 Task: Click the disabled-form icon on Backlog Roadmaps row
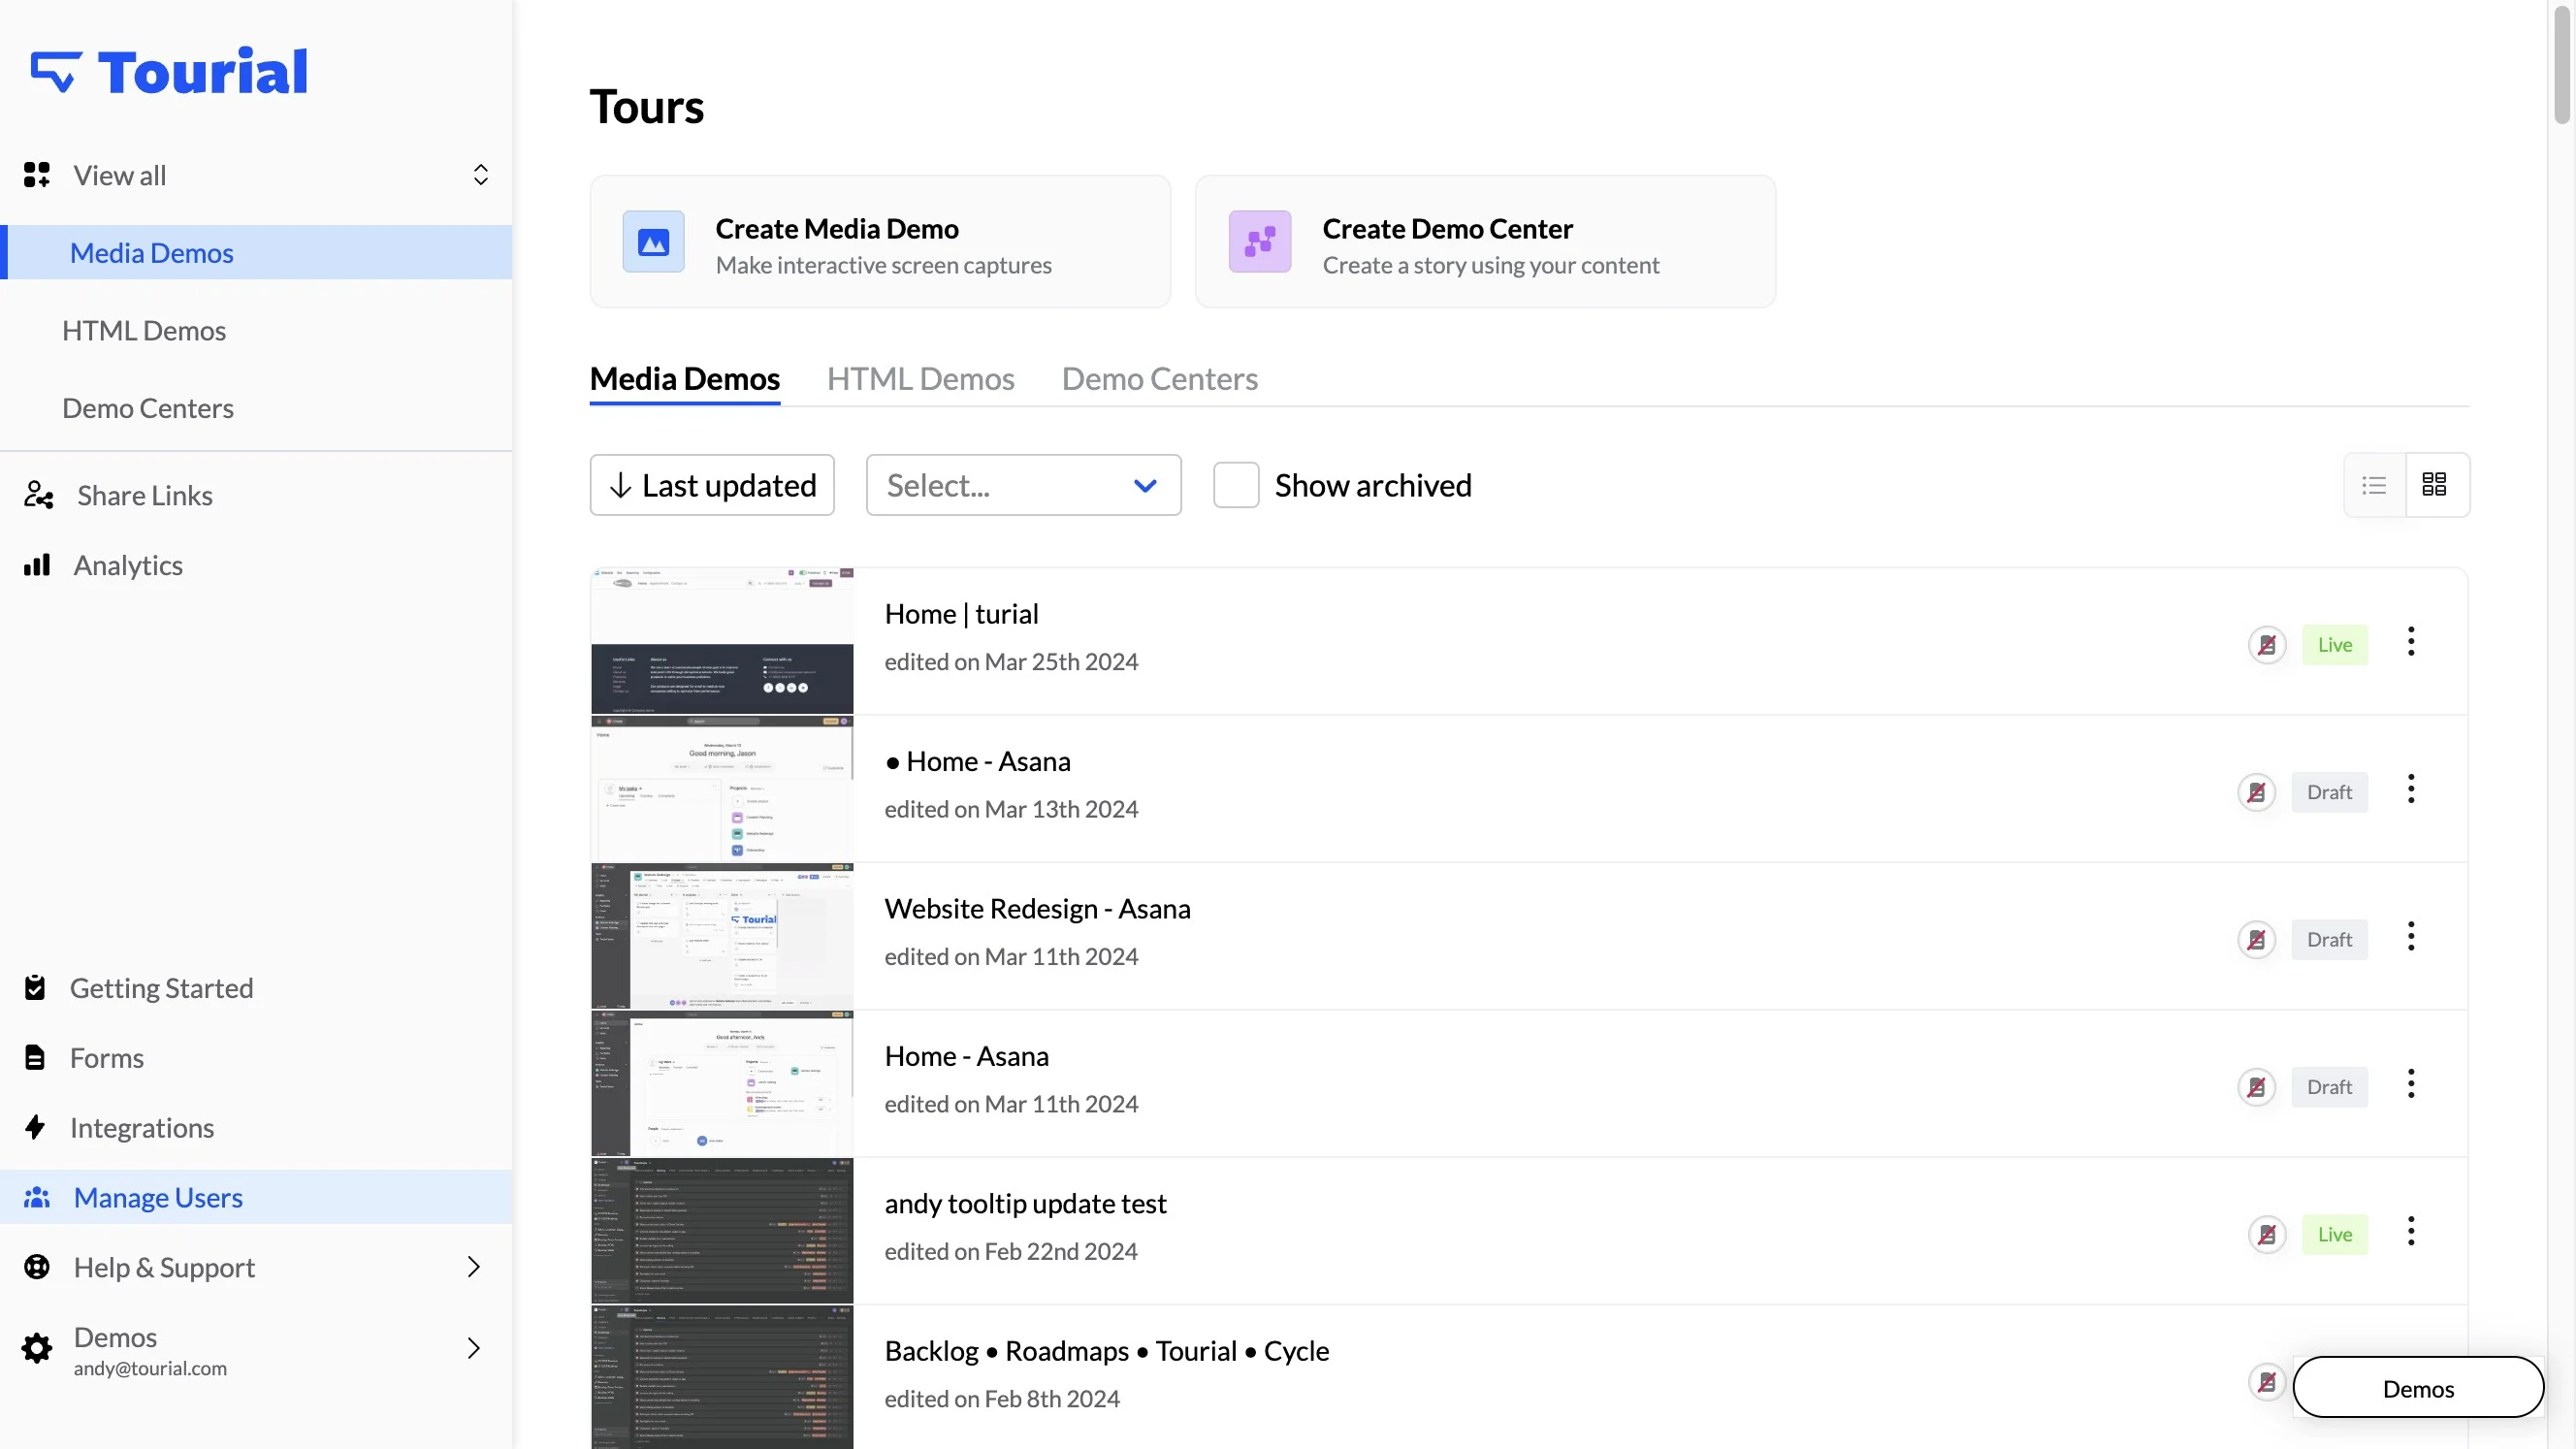2267,1382
